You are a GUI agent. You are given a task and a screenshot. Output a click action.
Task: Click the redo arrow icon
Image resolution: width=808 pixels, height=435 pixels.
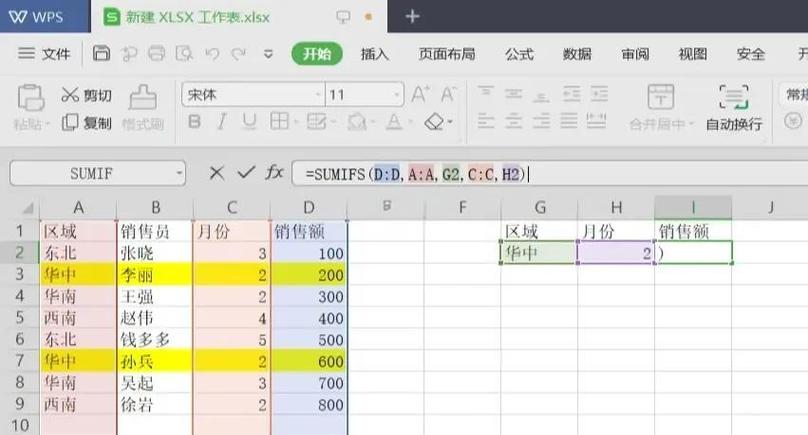point(239,54)
